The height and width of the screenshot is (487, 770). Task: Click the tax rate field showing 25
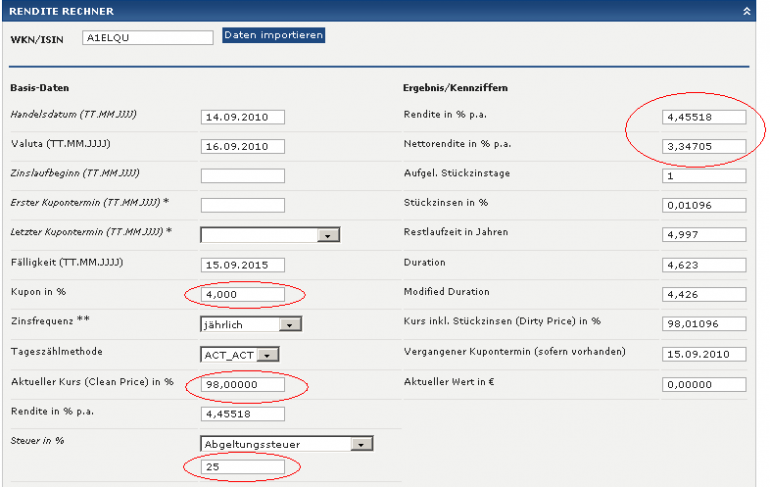point(243,466)
